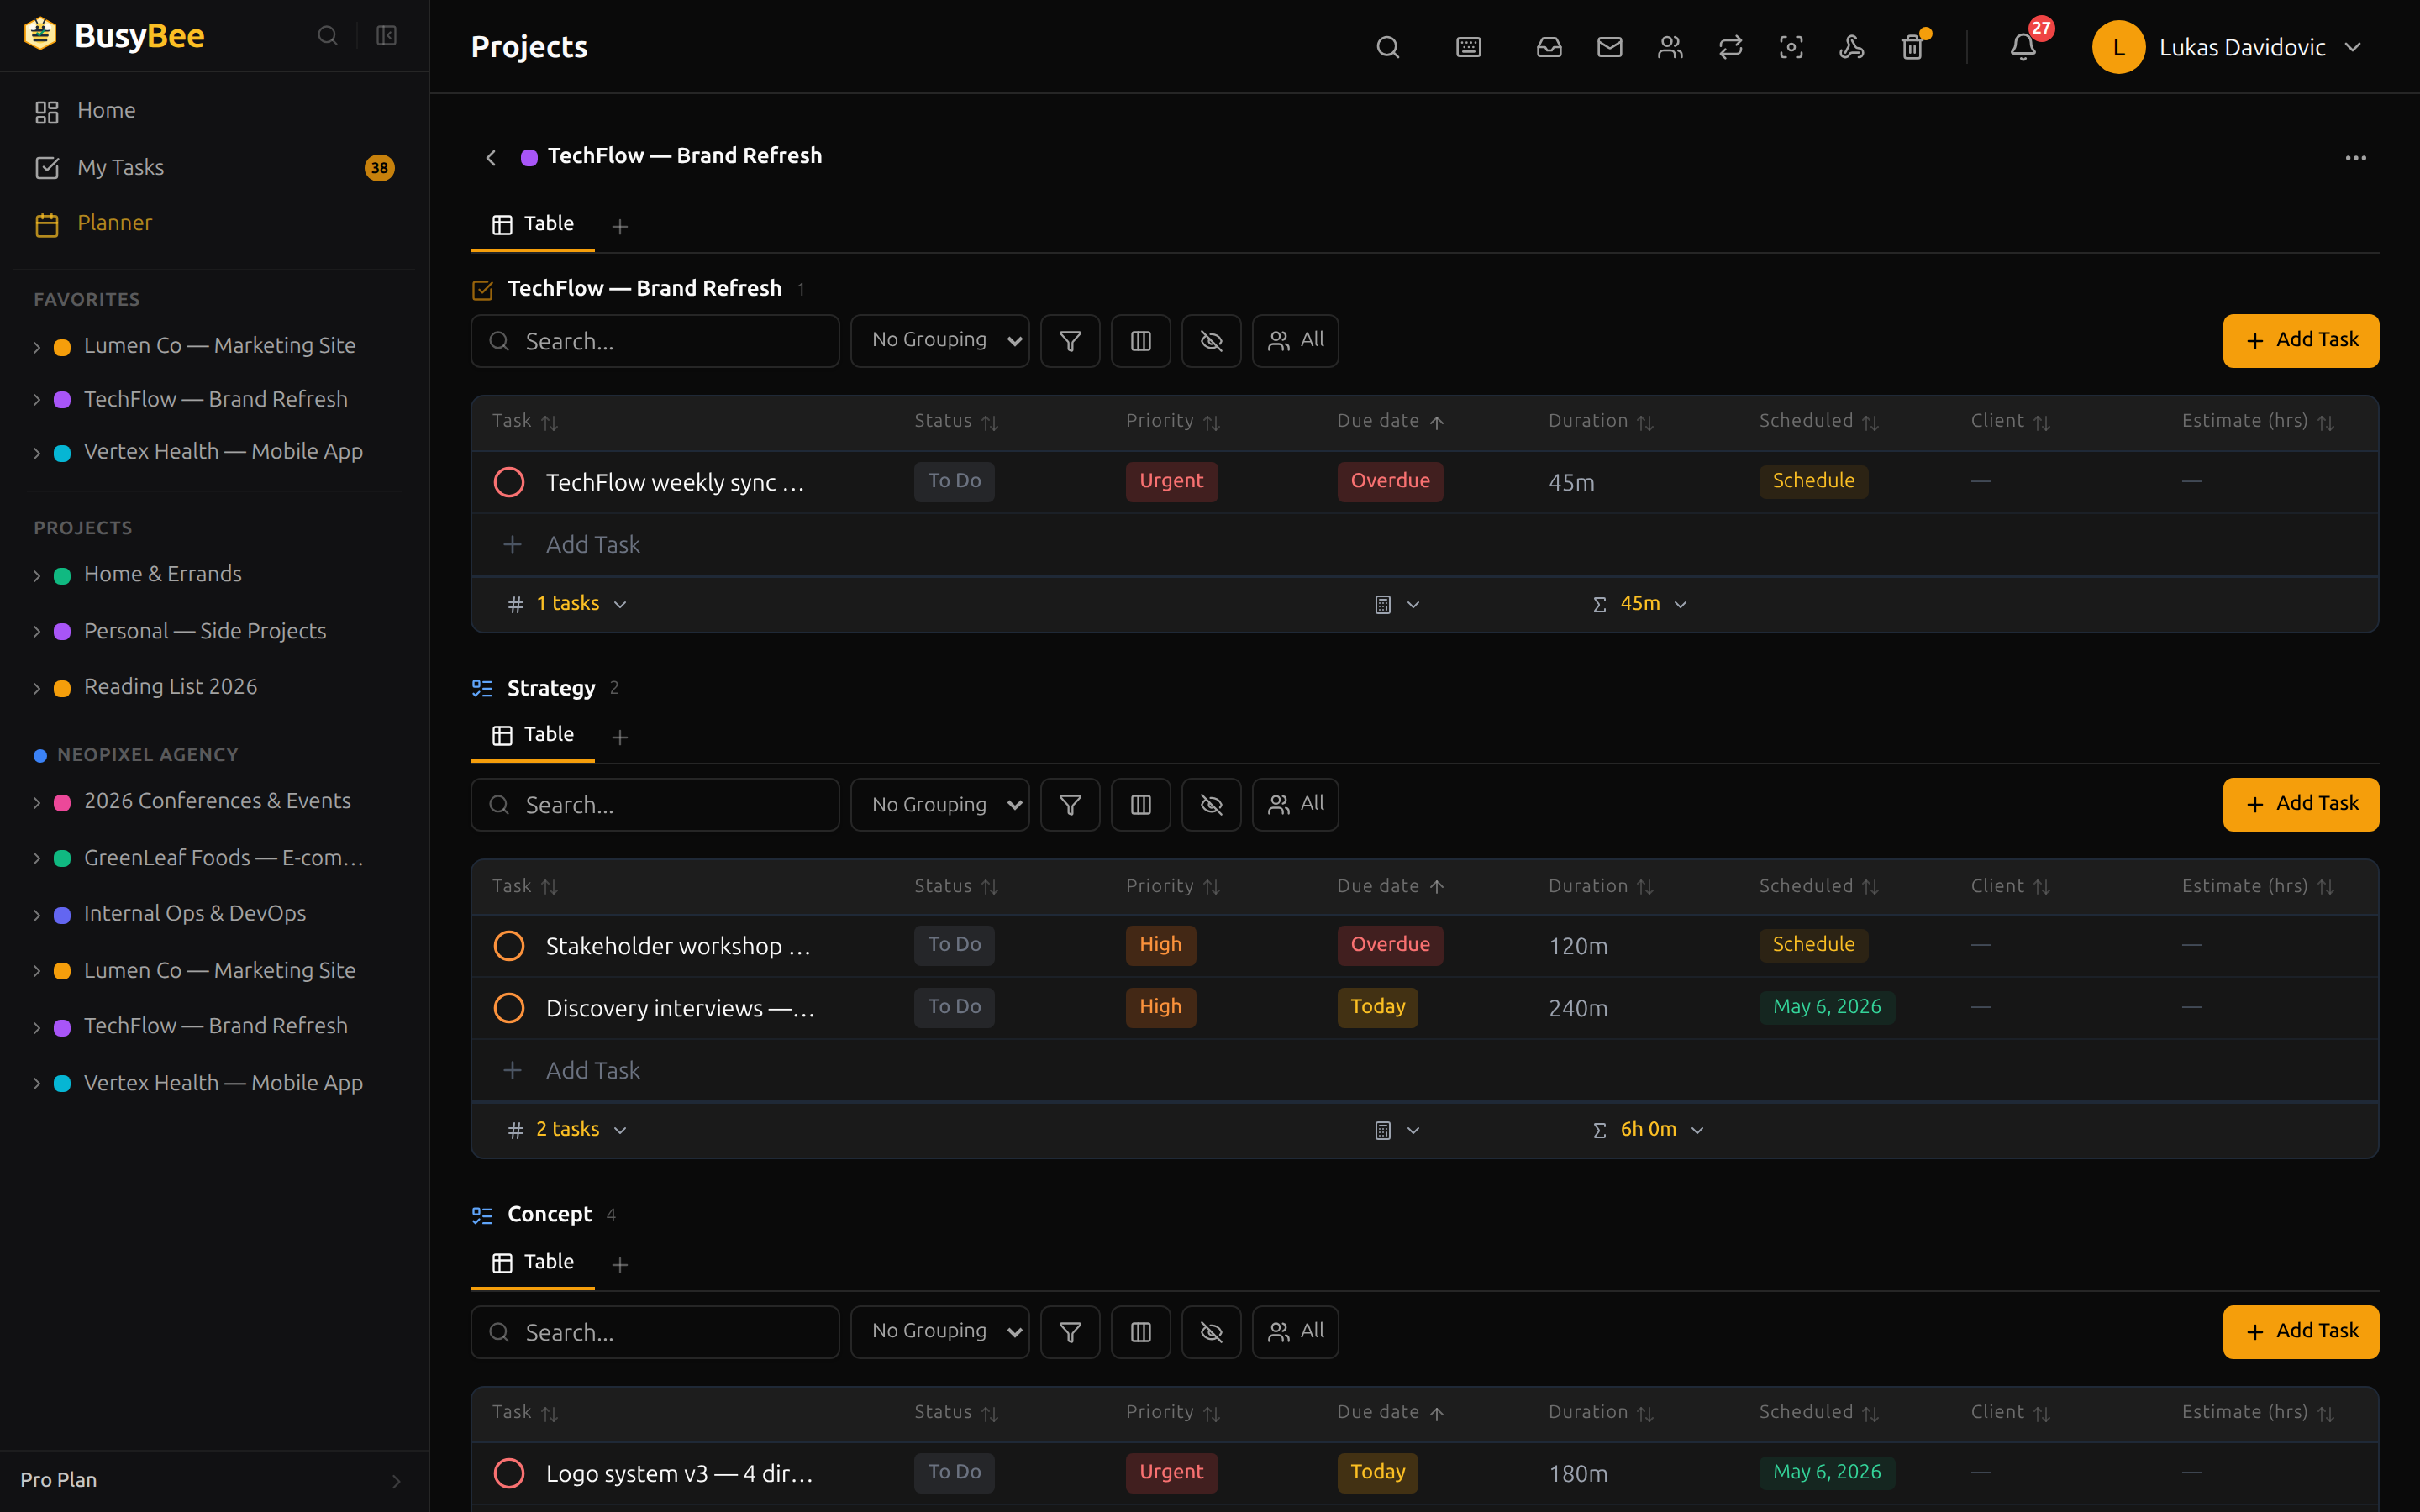Mark Discovery interviews task complete

[509, 1008]
